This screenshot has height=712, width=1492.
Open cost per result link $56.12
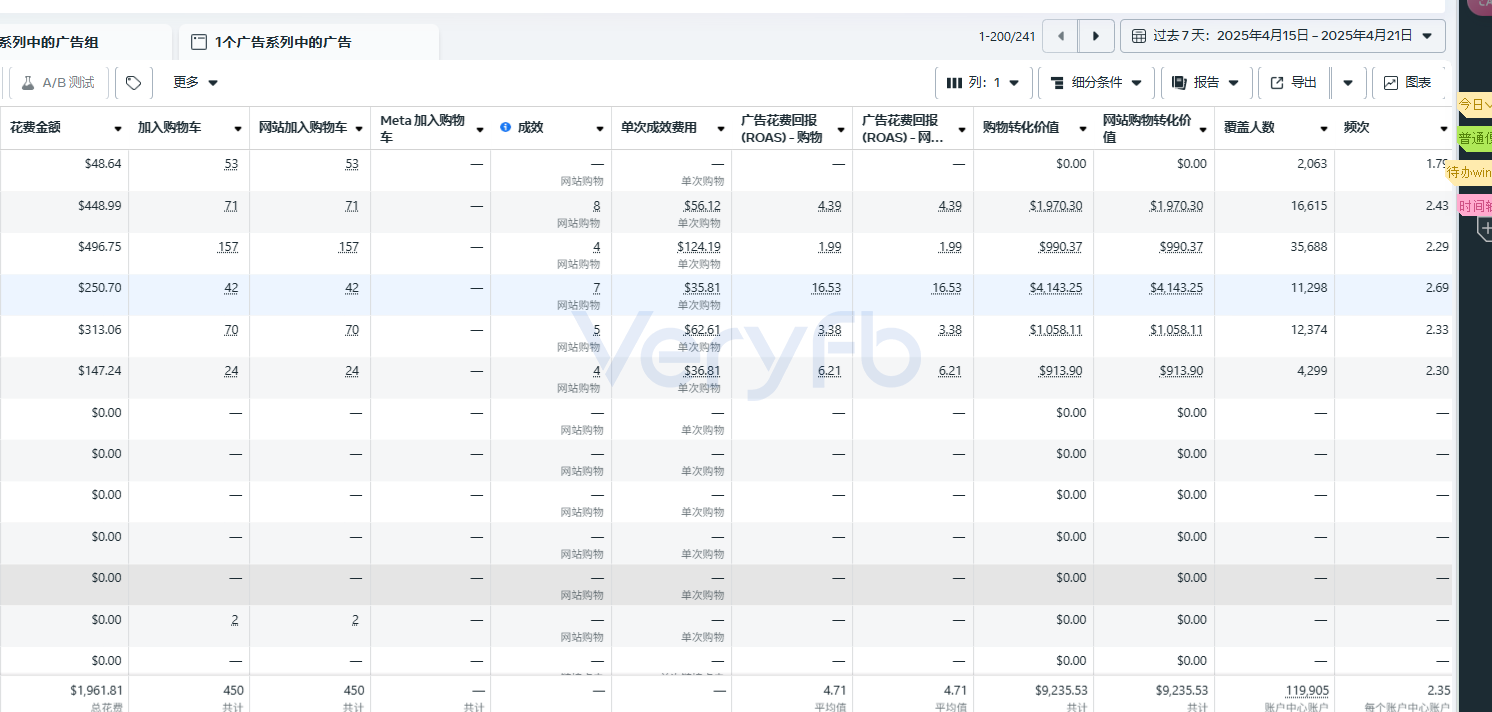click(702, 206)
